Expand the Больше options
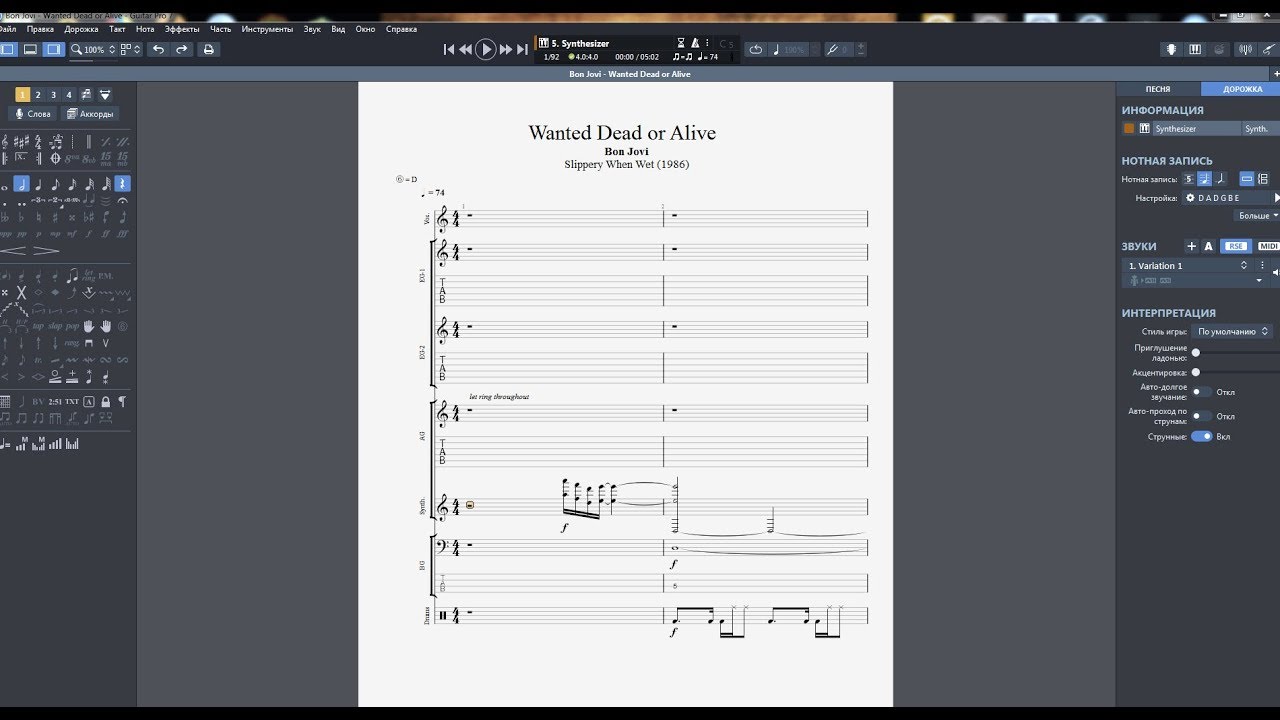The height and width of the screenshot is (720, 1280). pos(1258,215)
